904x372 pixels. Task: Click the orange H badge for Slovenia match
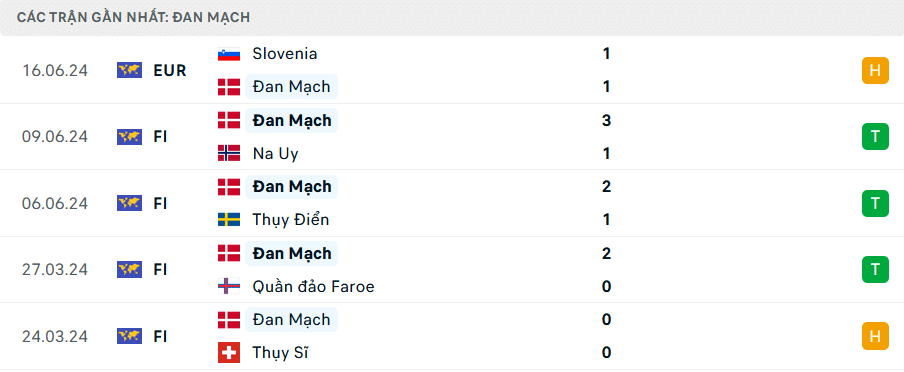tap(875, 70)
